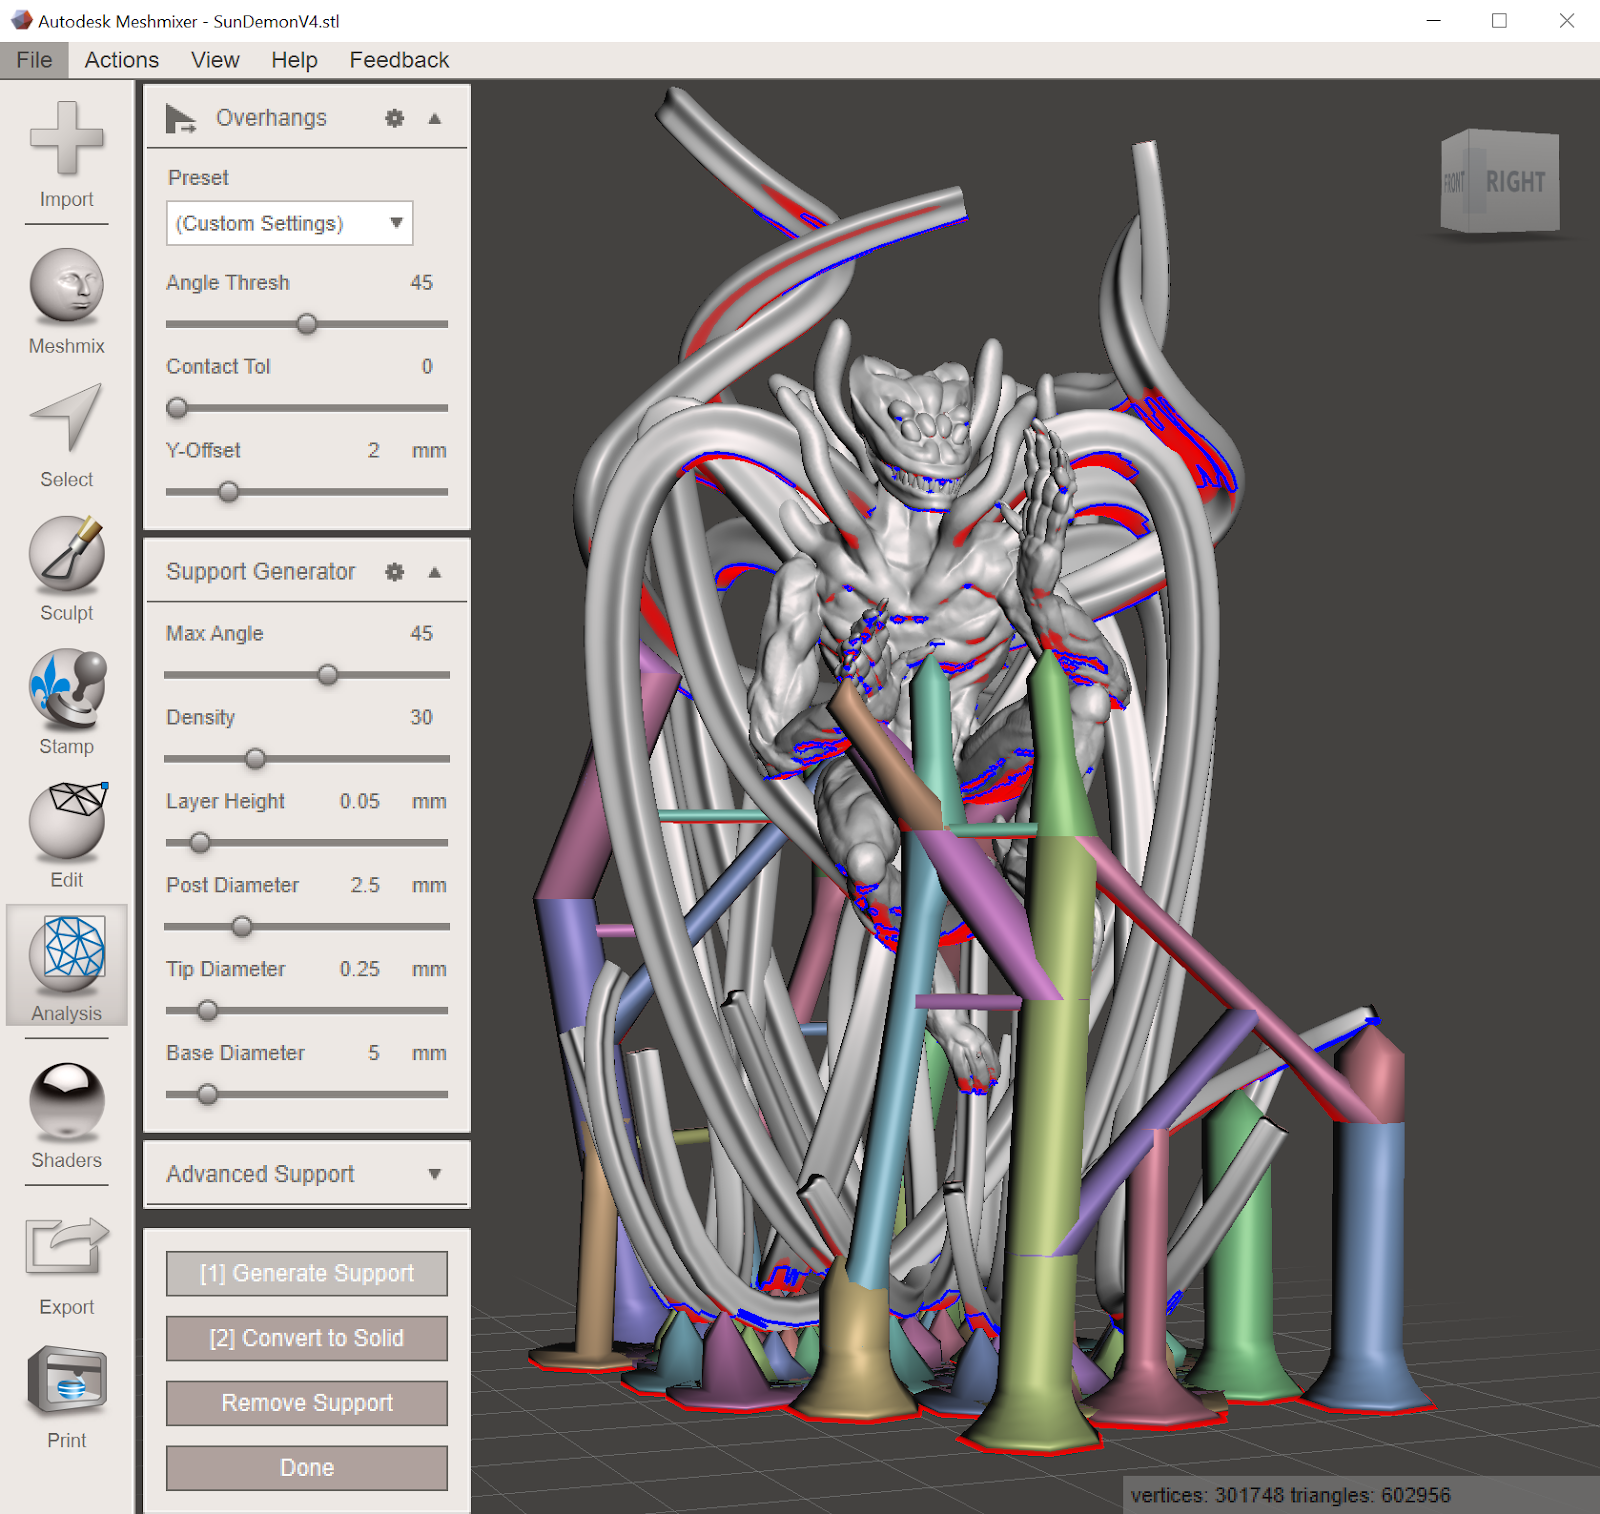Click the Generate Support button
The height and width of the screenshot is (1514, 1600).
[306, 1273]
